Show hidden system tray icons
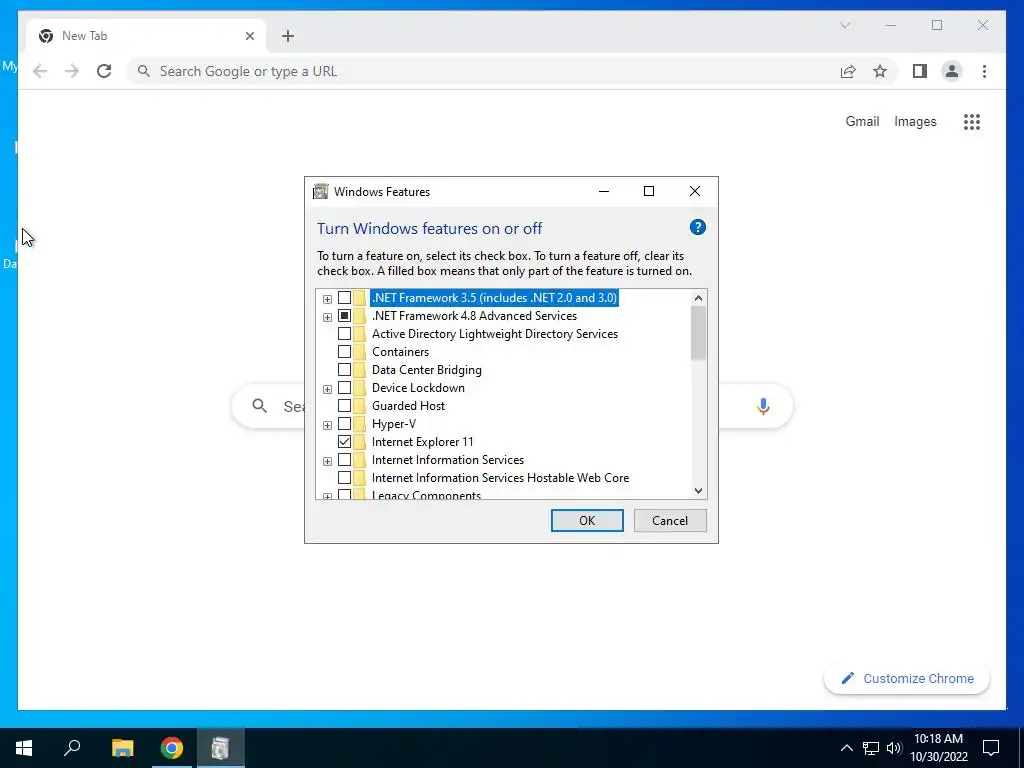The image size is (1024, 768). click(x=846, y=748)
